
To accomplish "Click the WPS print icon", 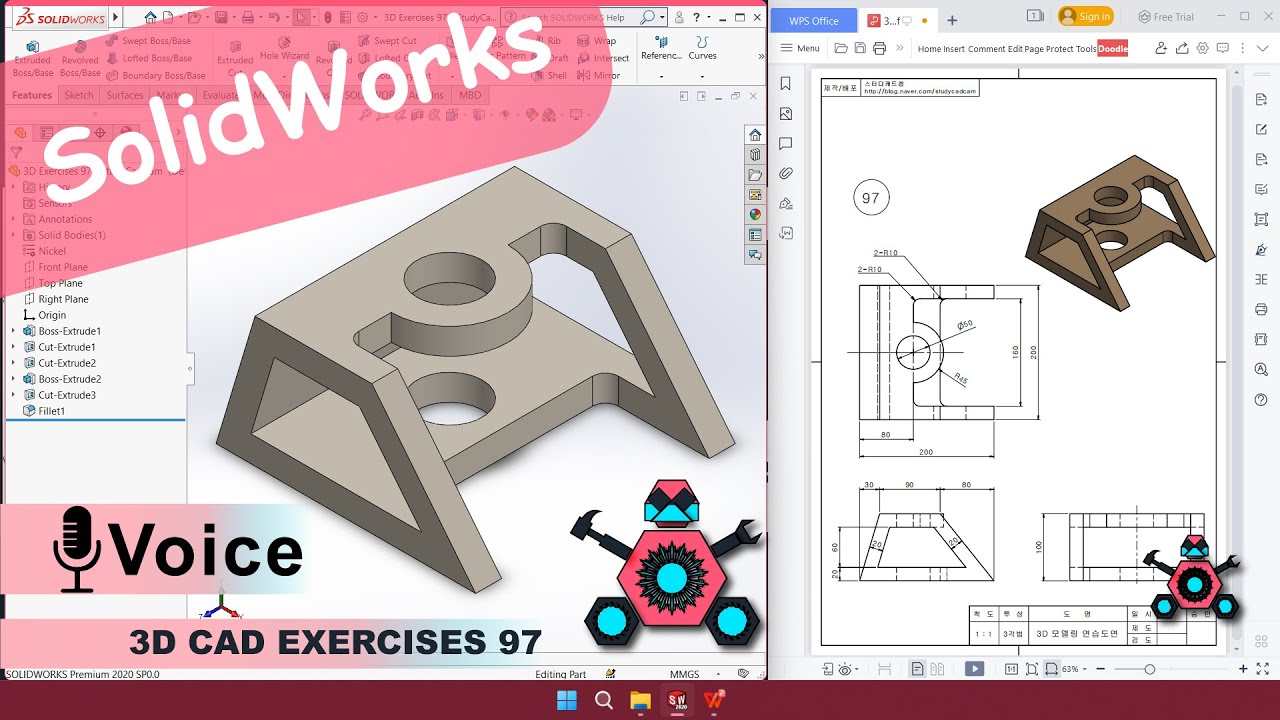I will point(879,48).
